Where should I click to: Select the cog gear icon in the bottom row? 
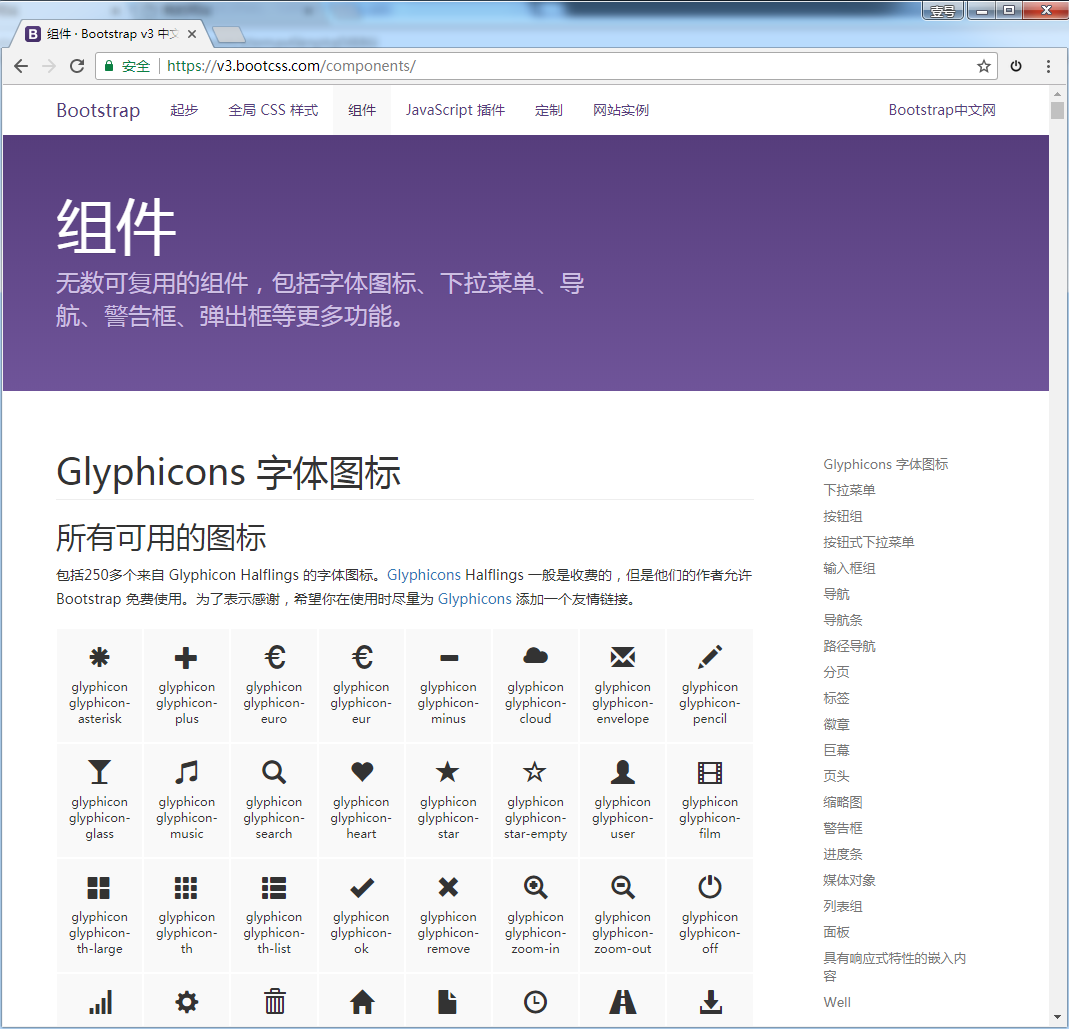tap(187, 1002)
